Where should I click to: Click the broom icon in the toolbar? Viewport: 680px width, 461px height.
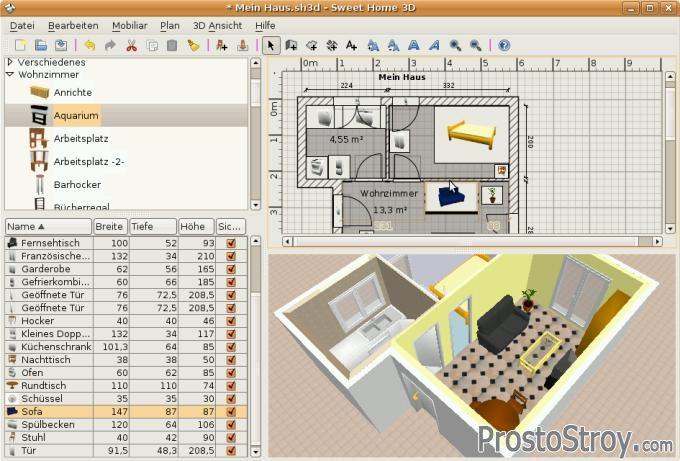click(x=193, y=45)
